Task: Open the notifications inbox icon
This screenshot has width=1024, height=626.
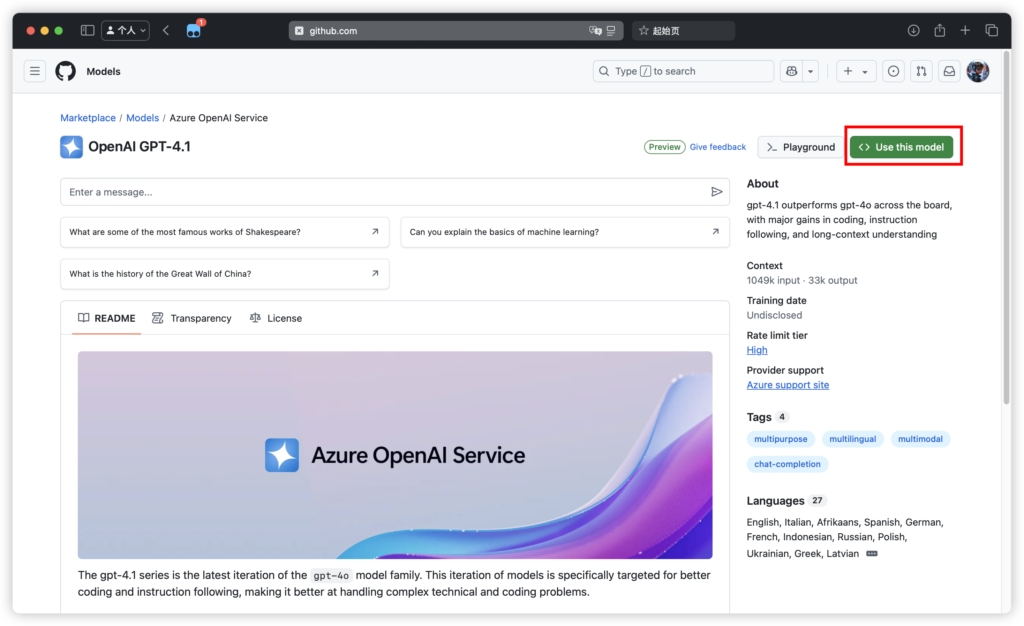Action: tap(949, 71)
